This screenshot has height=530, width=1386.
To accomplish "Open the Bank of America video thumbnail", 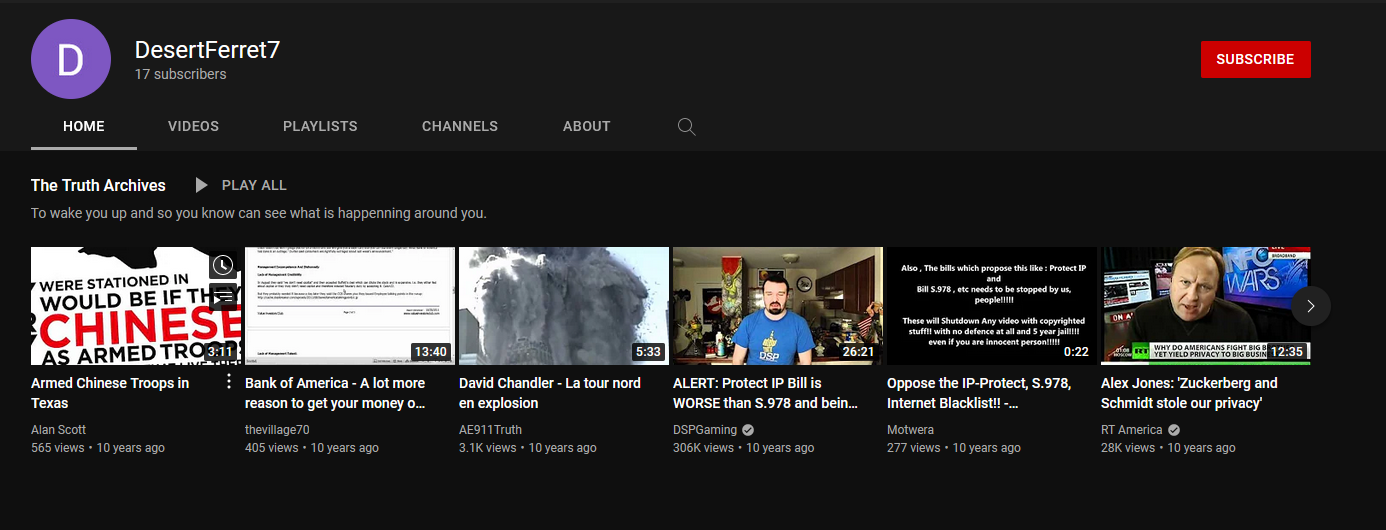I will tap(350, 306).
